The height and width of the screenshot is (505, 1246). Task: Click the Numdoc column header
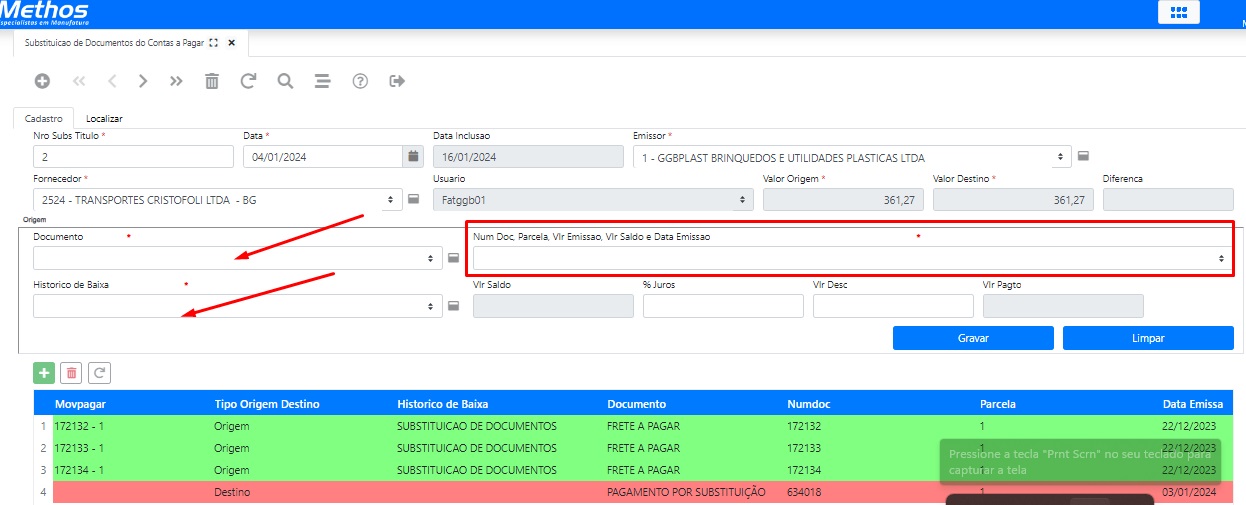[808, 404]
